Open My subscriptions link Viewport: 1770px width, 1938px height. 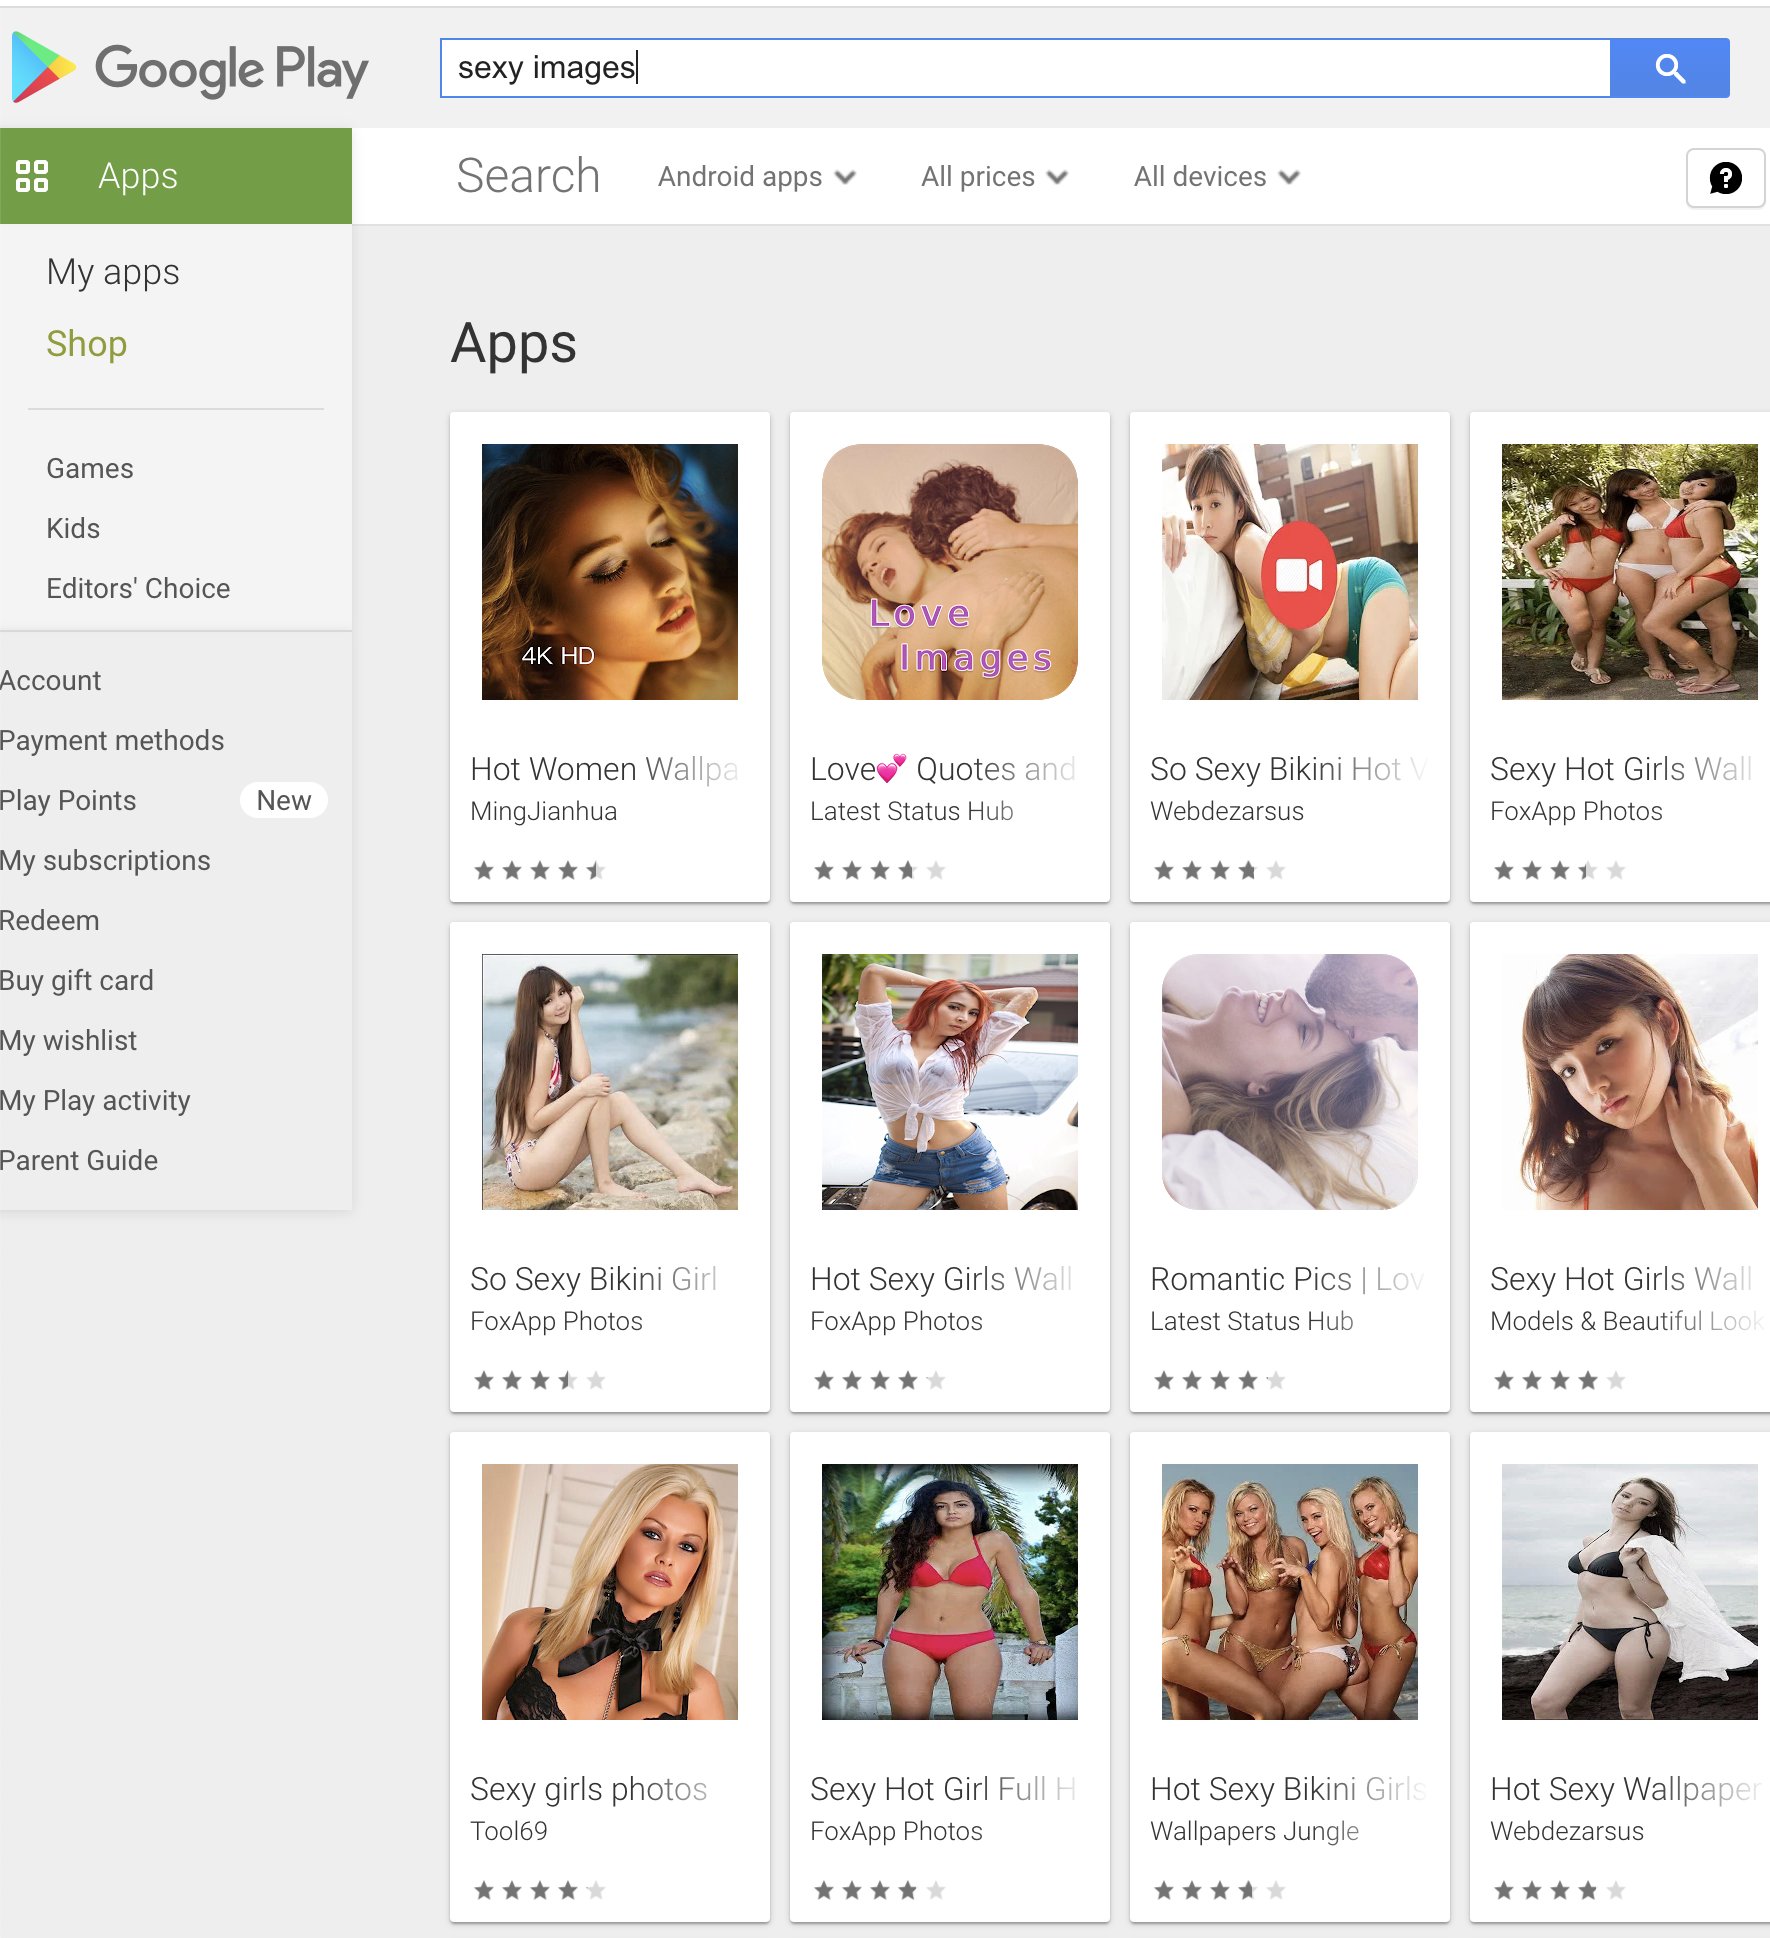pos(105,860)
